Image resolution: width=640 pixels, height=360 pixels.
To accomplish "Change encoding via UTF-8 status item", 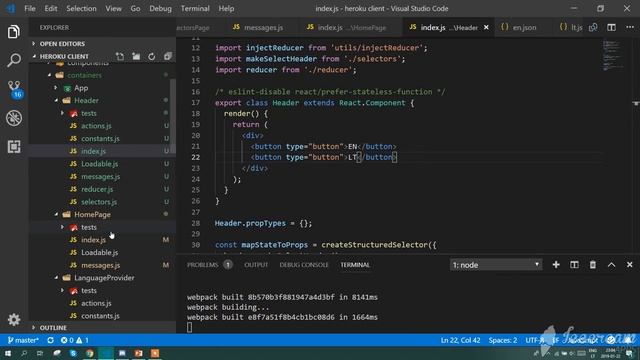I will pos(534,340).
